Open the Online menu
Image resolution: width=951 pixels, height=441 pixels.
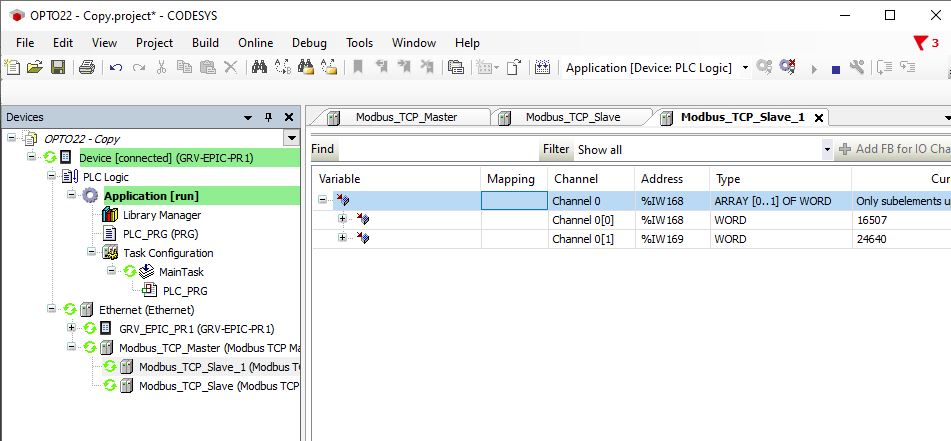pos(255,42)
